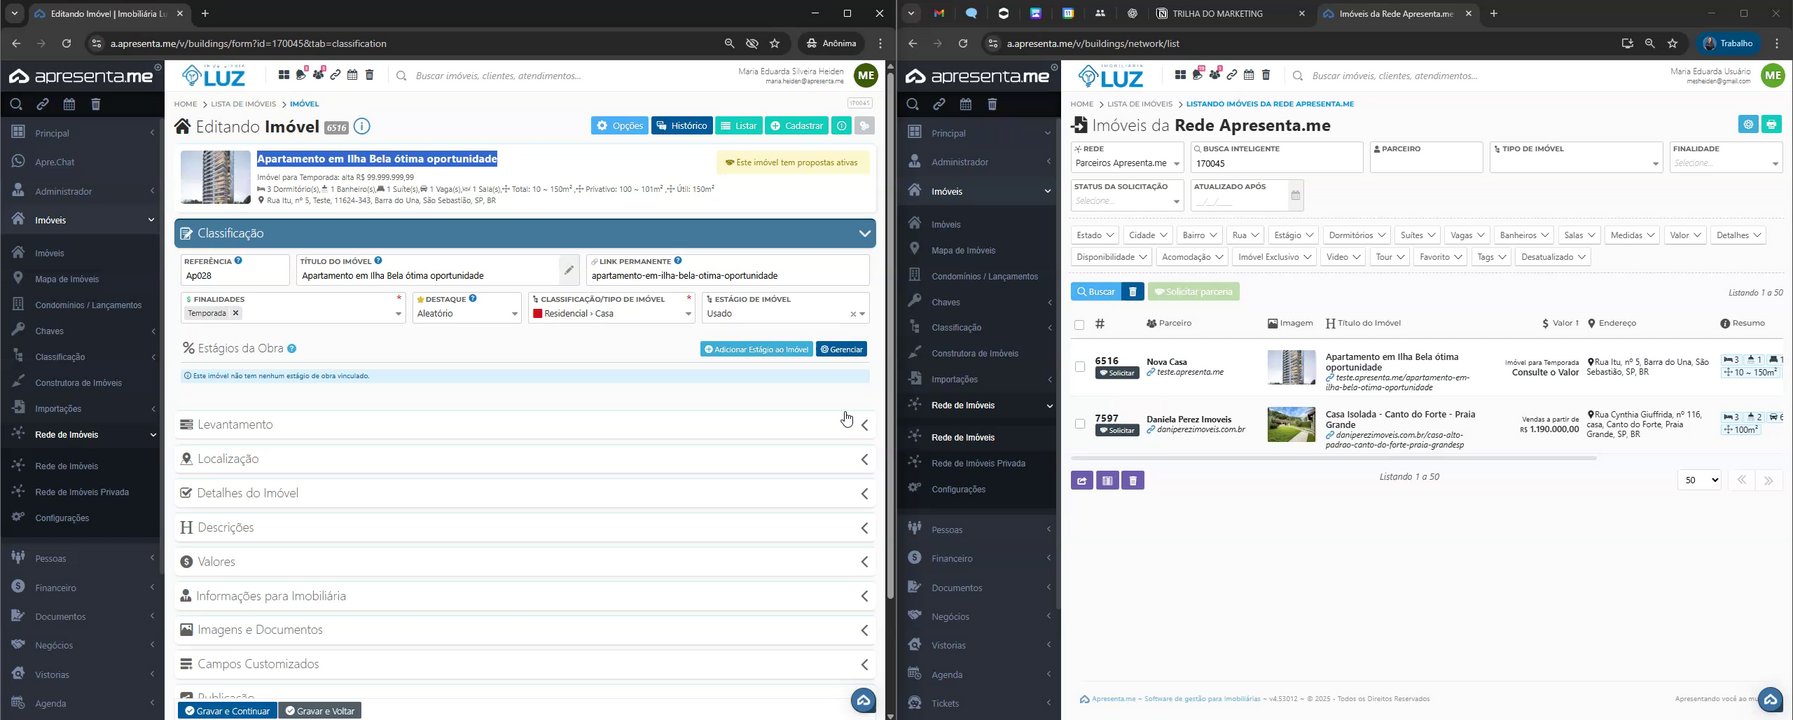Open the Cidade filter dropdown
Screen dimensions: 1793x720
coord(1148,235)
